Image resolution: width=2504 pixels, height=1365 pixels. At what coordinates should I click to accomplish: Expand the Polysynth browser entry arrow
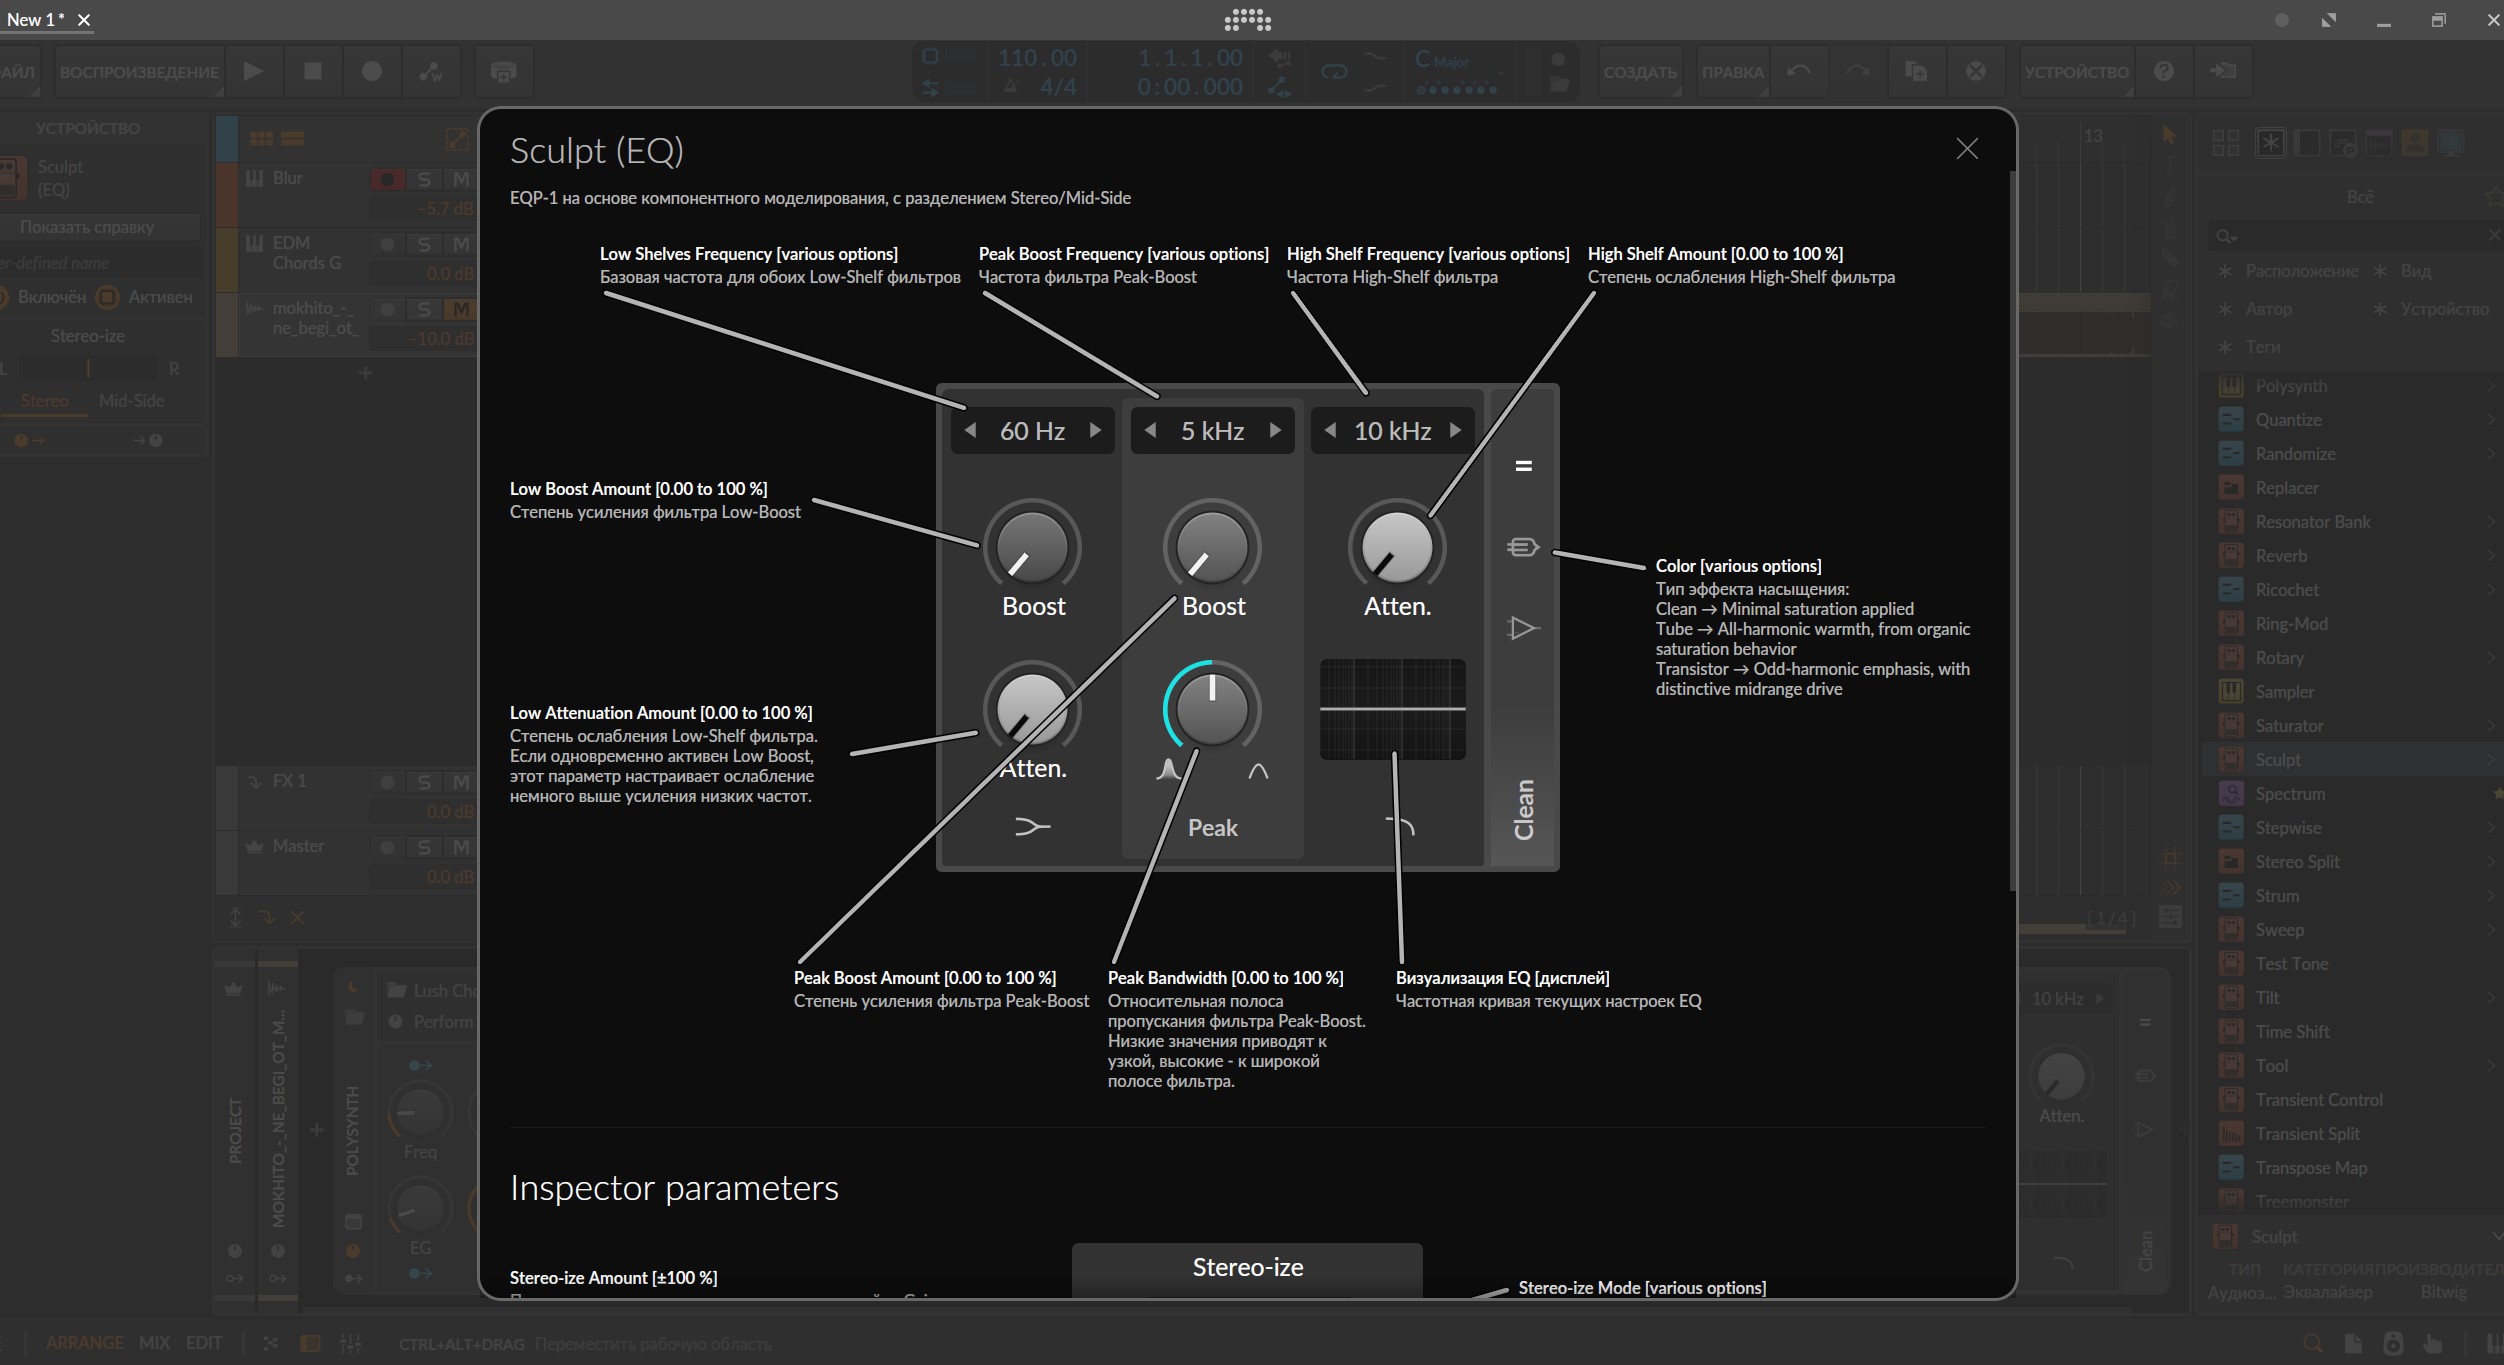2491,386
